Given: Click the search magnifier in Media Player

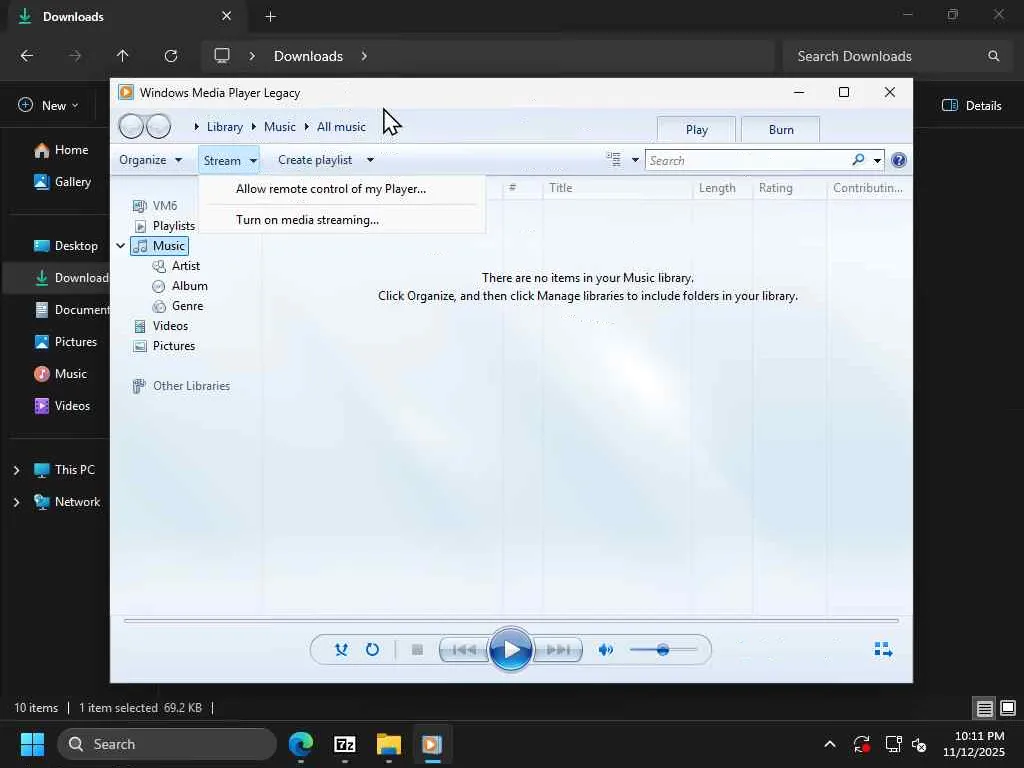Looking at the screenshot, I should (858, 160).
